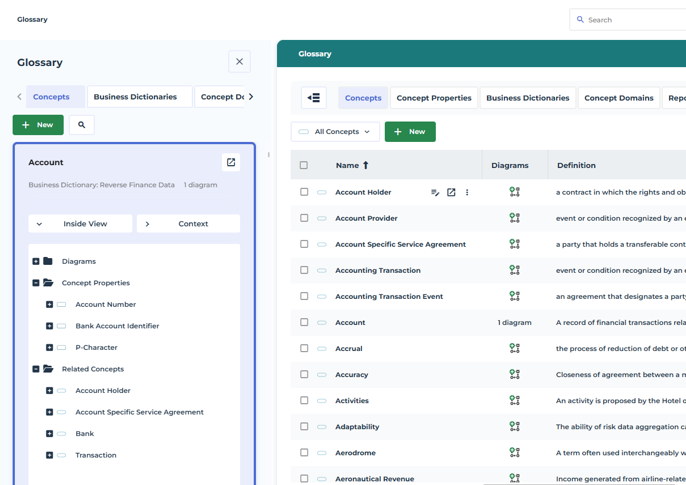This screenshot has width=686, height=485.
Task: Click diagram icon for Account Provider row
Action: tap(514, 218)
